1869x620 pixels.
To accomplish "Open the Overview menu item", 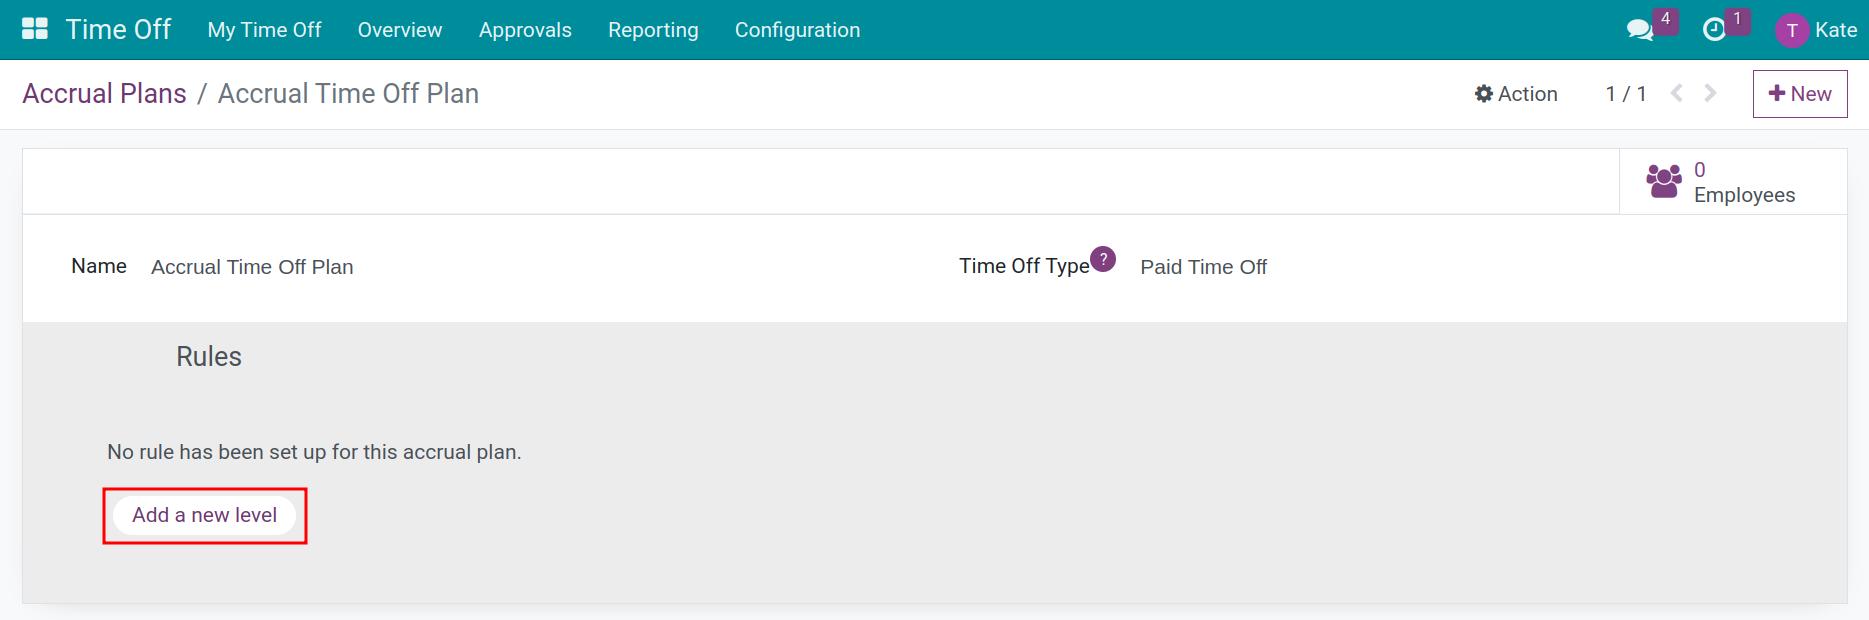I will (x=400, y=30).
